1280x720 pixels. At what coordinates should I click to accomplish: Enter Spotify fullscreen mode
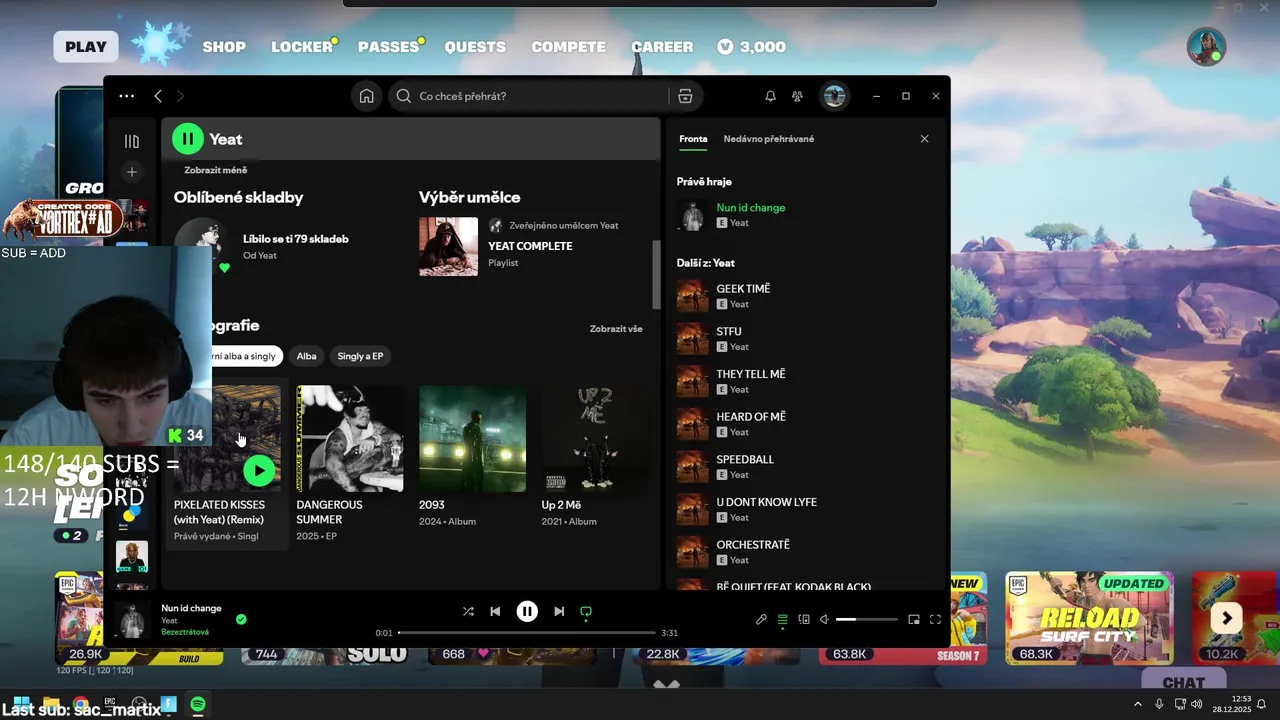tap(935, 619)
